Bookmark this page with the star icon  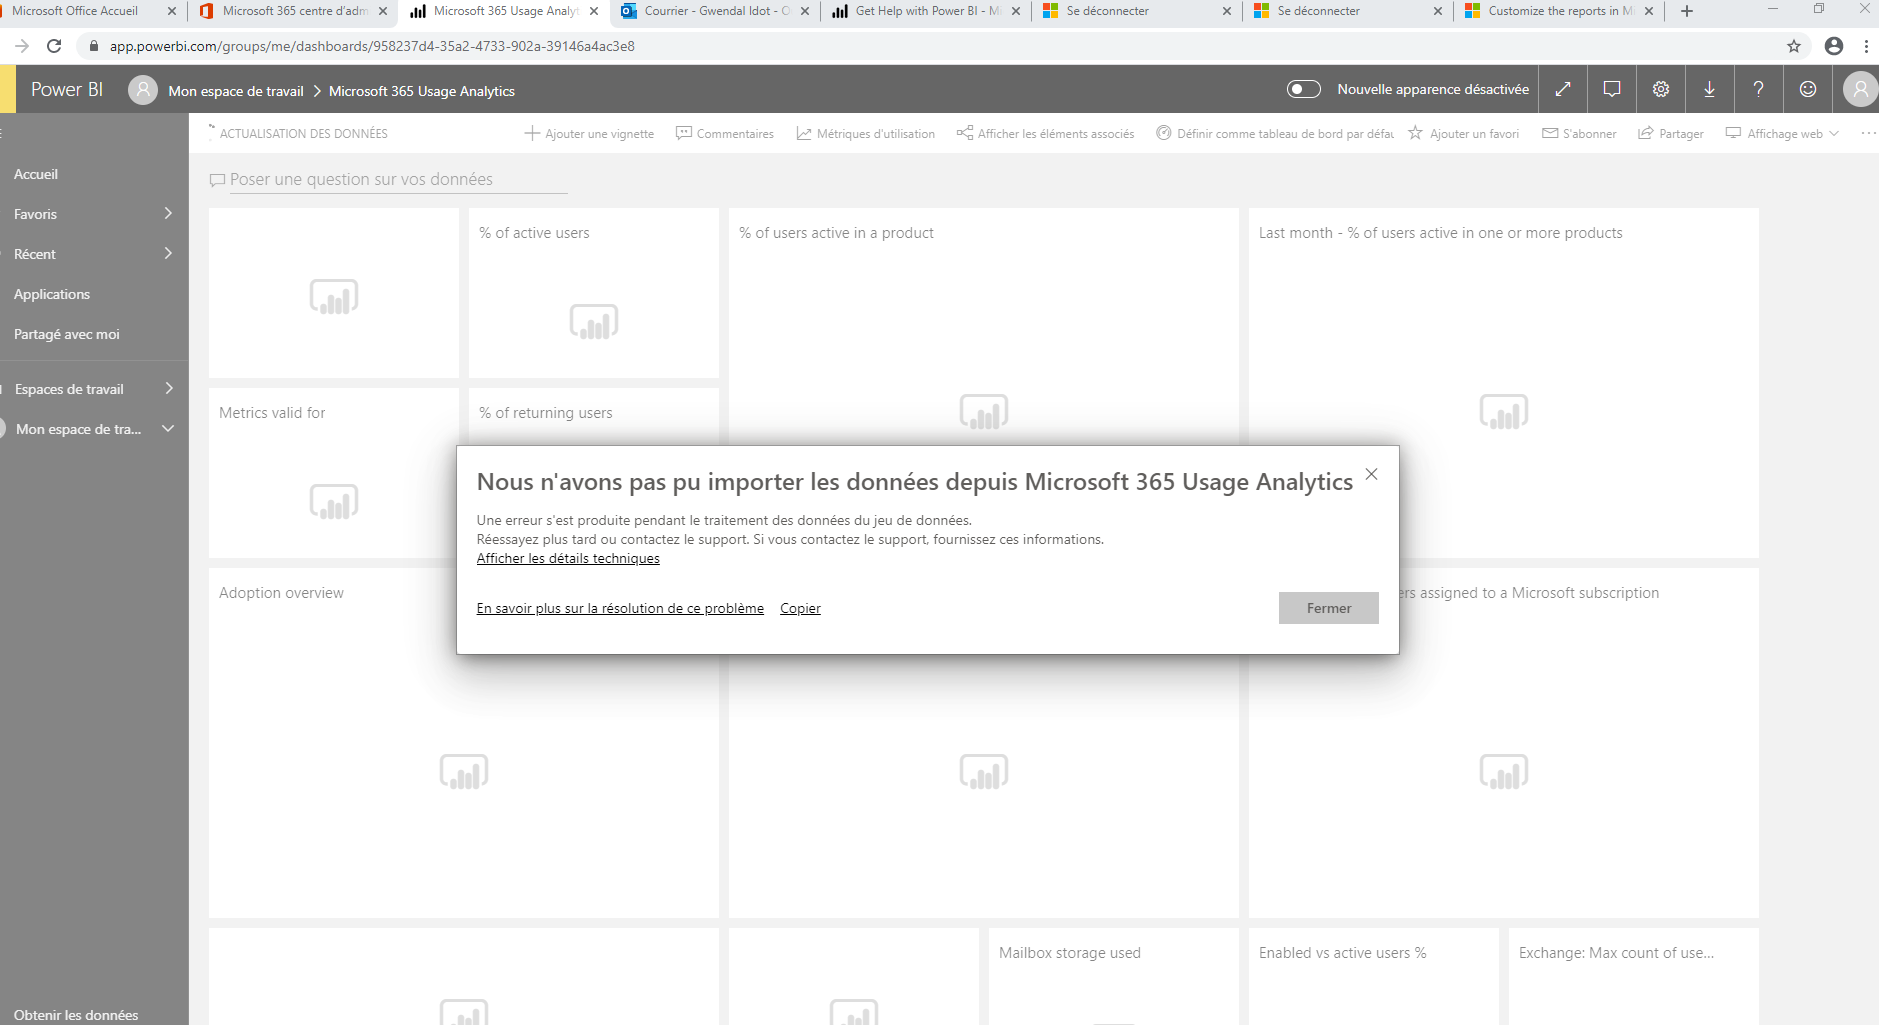(1794, 46)
